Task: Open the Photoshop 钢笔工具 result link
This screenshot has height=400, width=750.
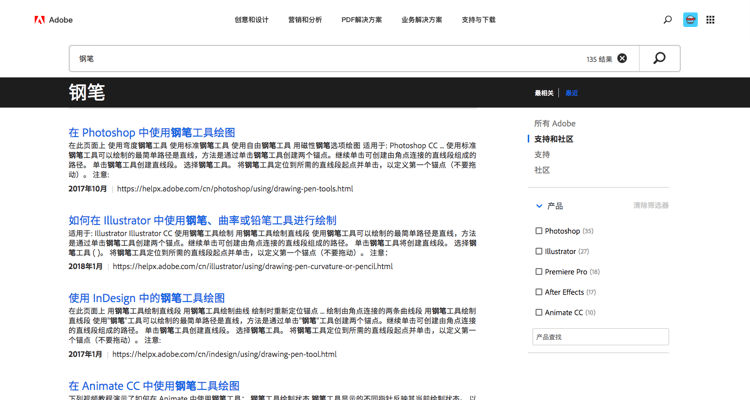Action: [x=152, y=132]
